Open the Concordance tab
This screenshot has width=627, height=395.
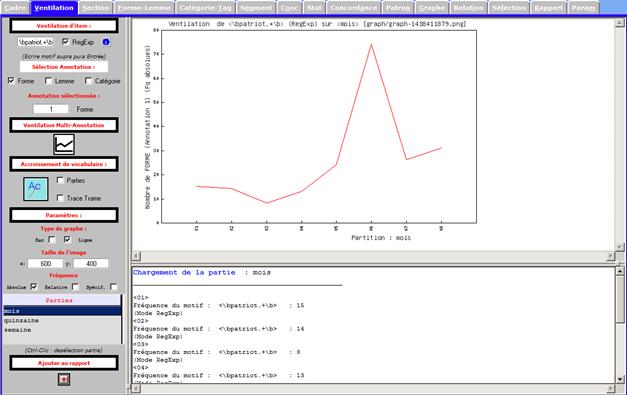click(x=353, y=8)
